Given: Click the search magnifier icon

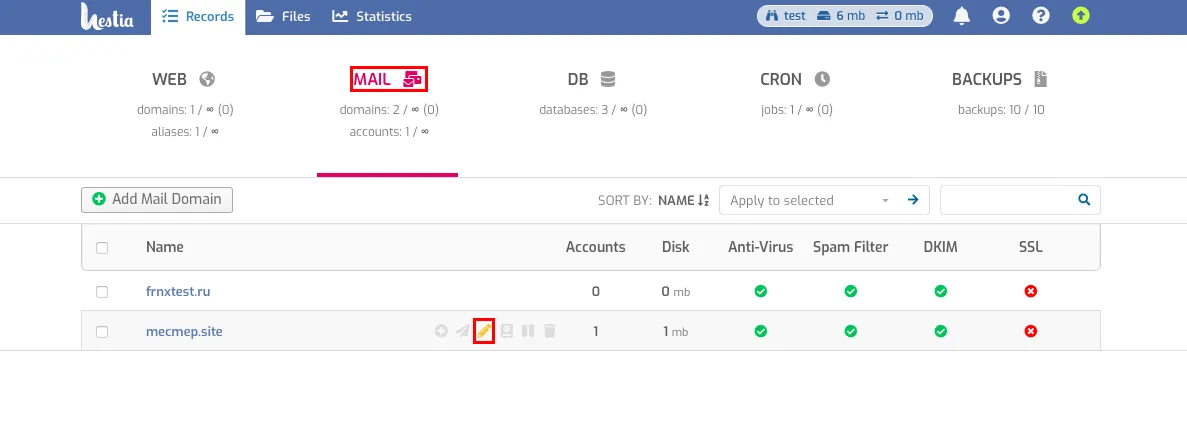Looking at the screenshot, I should (x=1084, y=200).
